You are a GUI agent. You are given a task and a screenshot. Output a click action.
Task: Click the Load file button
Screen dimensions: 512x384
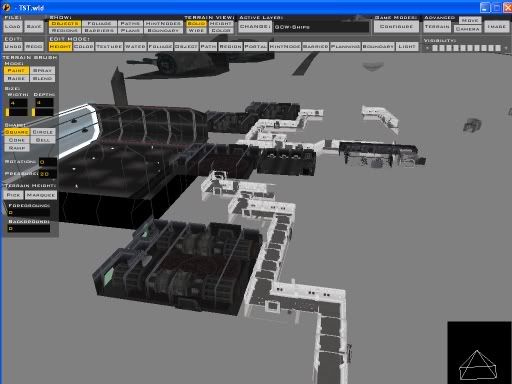pyautogui.click(x=13, y=26)
